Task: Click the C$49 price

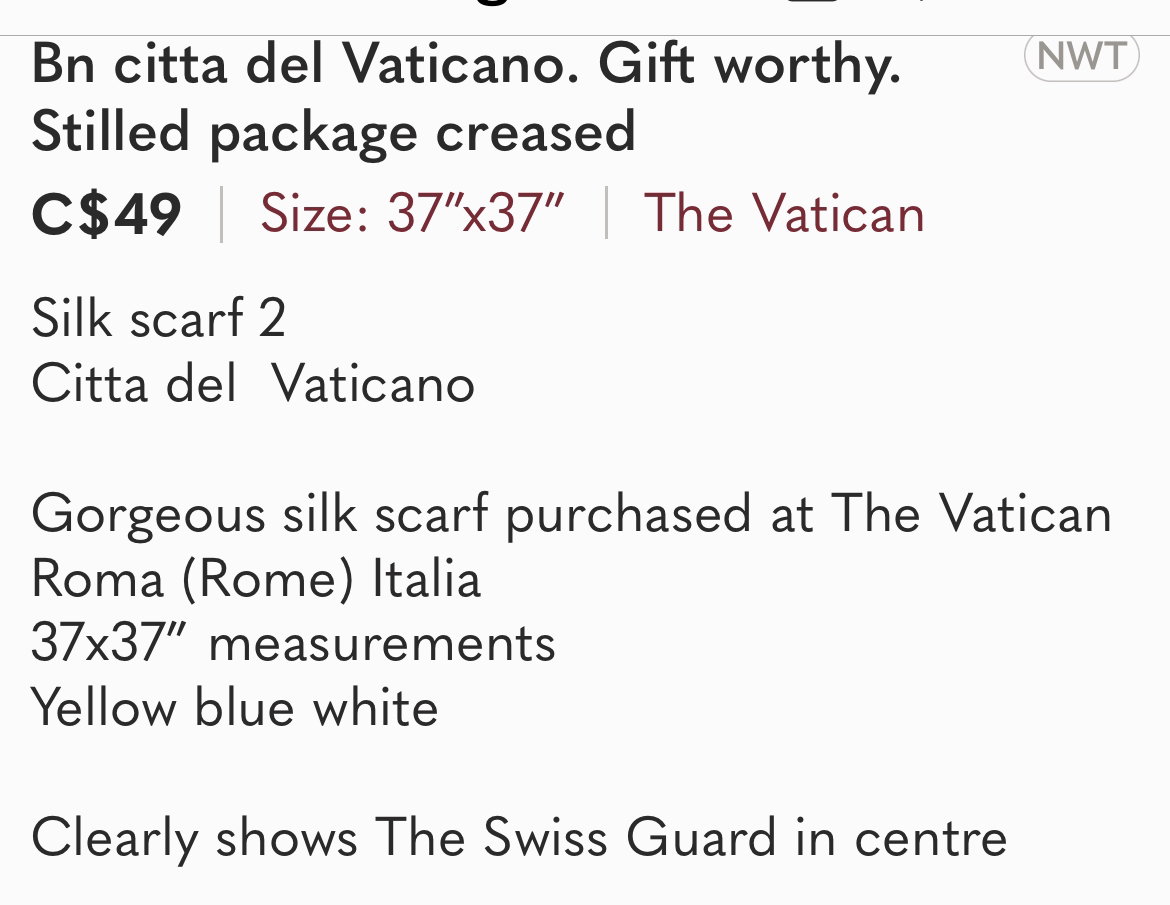Action: point(107,215)
